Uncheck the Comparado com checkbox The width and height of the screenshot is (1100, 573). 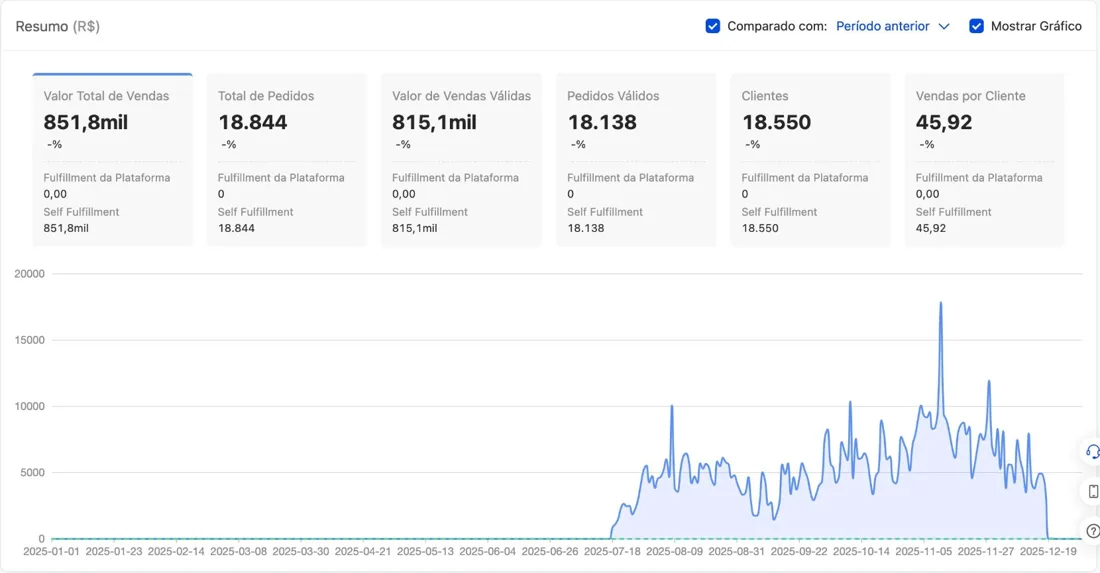[x=712, y=26]
